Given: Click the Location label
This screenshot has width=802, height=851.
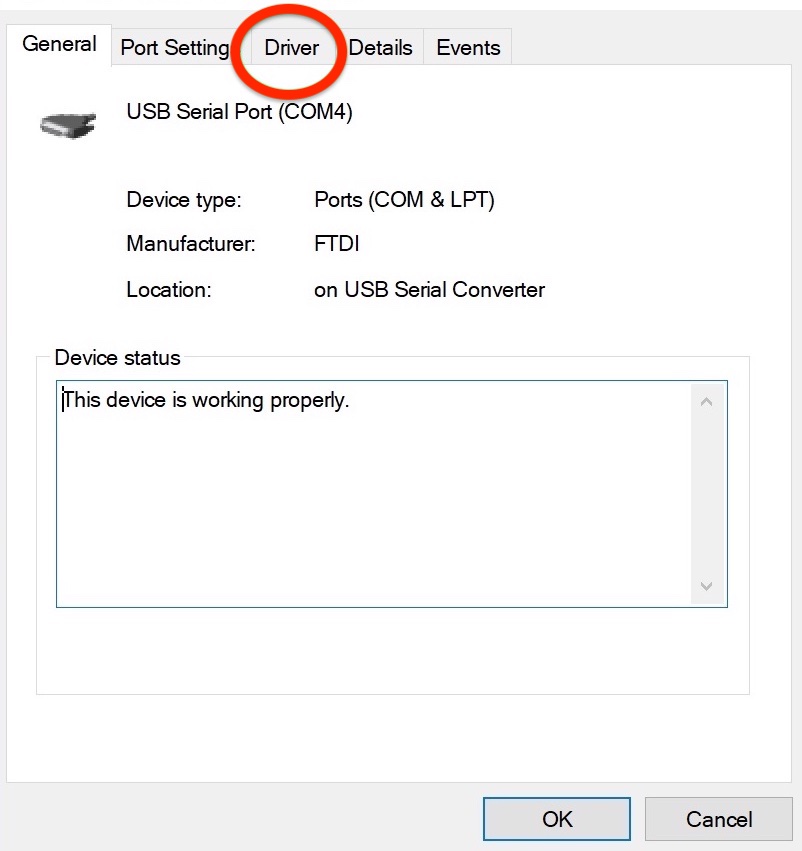Looking at the screenshot, I should coord(169,290).
